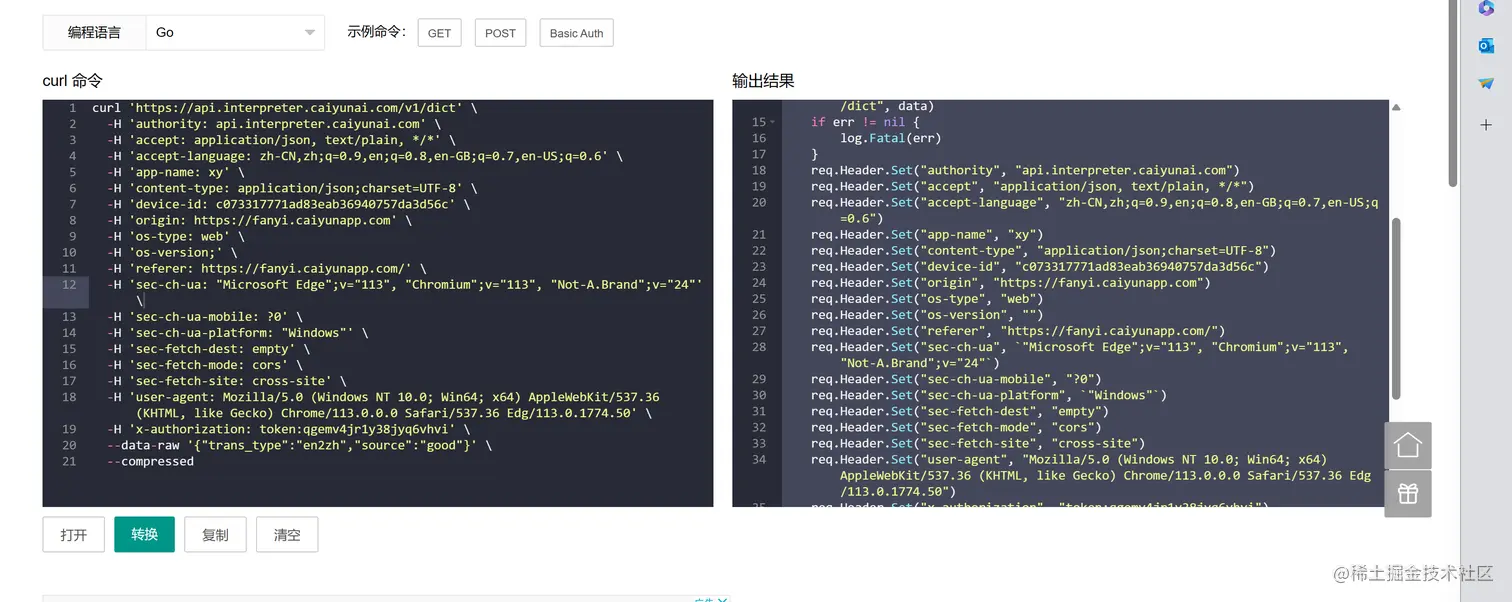The width and height of the screenshot is (1512, 602).
Task: Click the curl 命令 heading
Action: click(x=72, y=80)
